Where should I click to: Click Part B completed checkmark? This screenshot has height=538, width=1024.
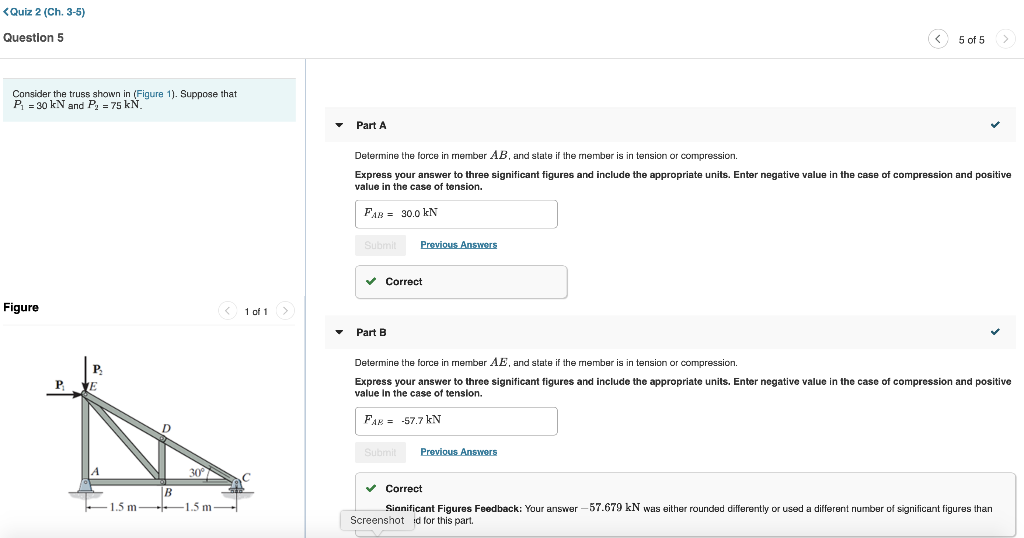995,332
